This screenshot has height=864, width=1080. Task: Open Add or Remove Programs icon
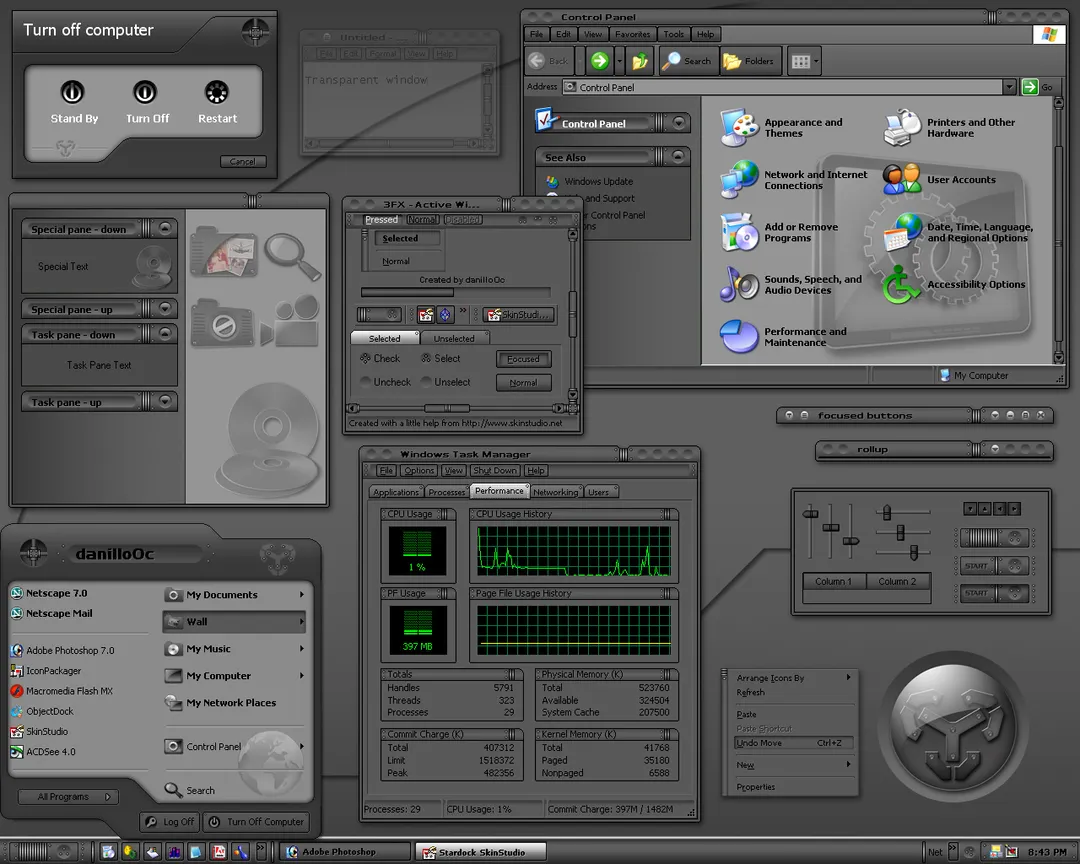[x=739, y=232]
